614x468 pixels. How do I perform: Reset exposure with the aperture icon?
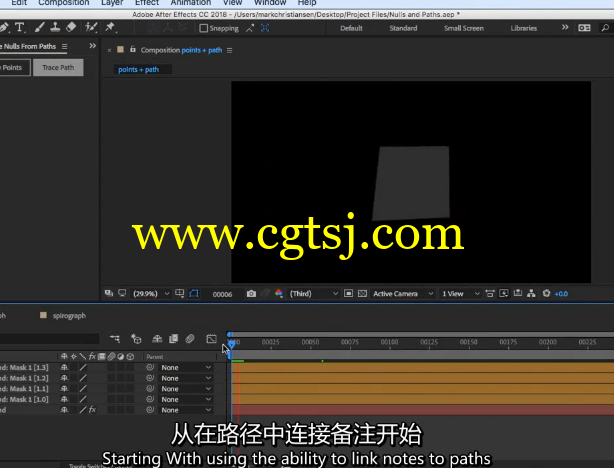coord(546,293)
